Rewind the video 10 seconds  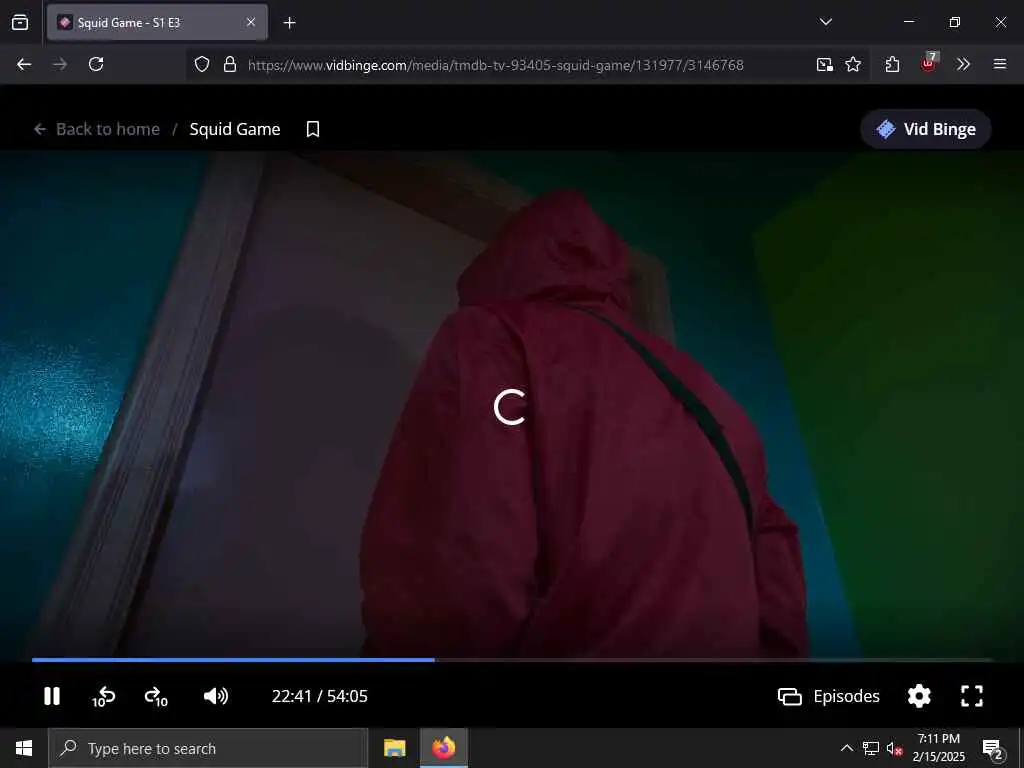[x=103, y=697]
